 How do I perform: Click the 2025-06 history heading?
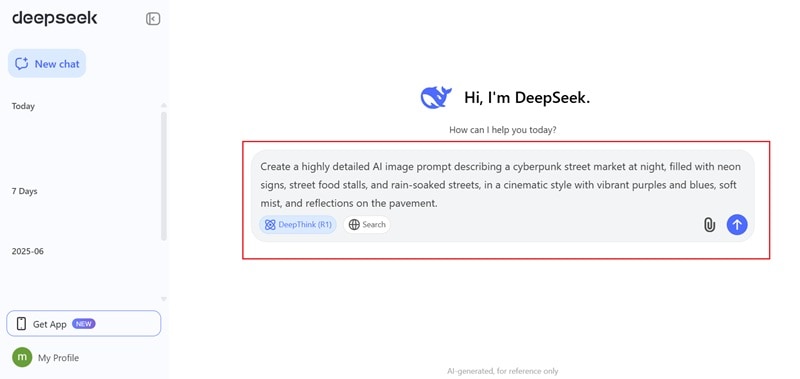28,251
